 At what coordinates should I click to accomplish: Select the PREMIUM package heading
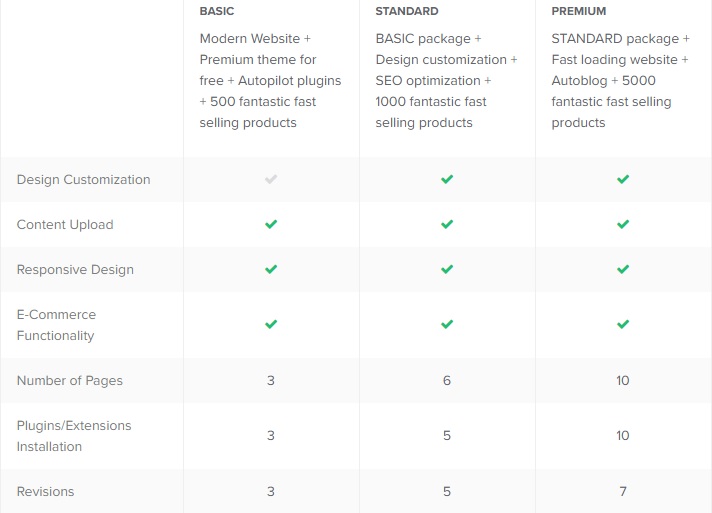click(579, 12)
